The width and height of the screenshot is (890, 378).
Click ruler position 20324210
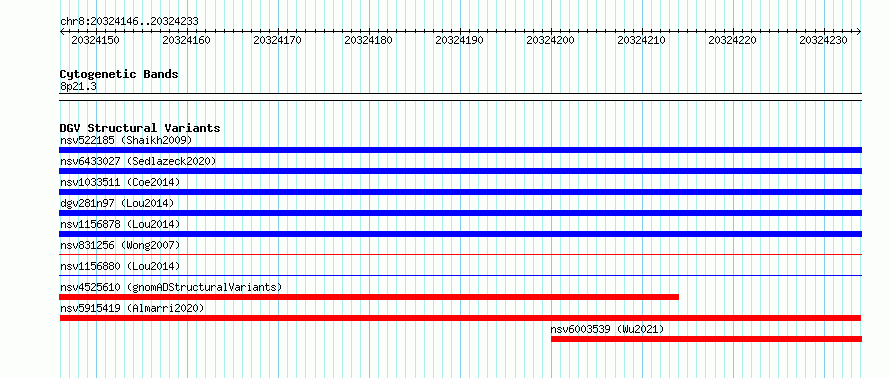641,40
